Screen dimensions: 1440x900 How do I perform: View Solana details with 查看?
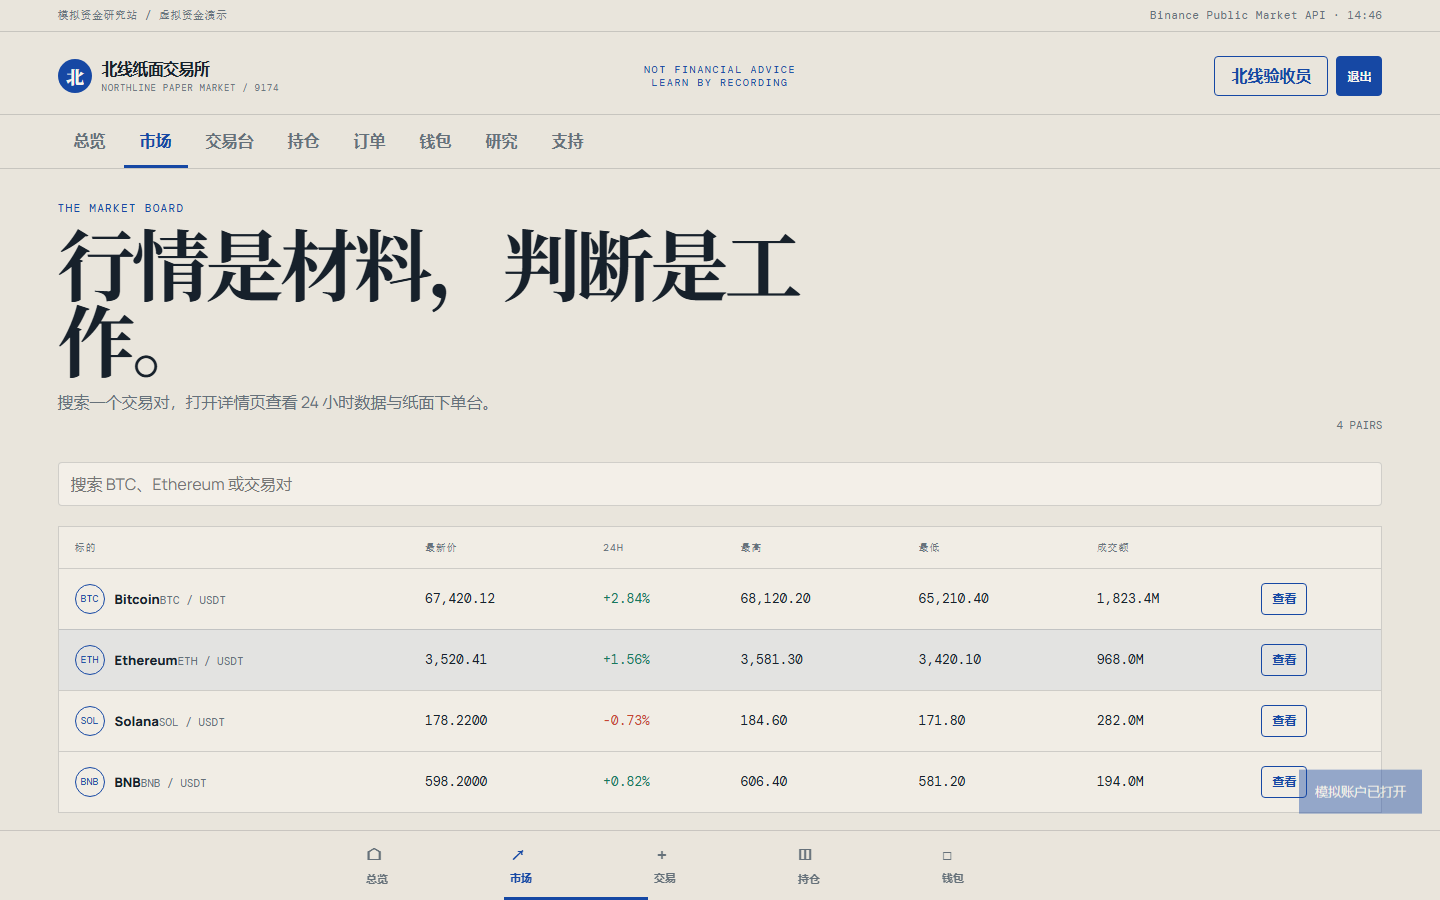[x=1284, y=721]
